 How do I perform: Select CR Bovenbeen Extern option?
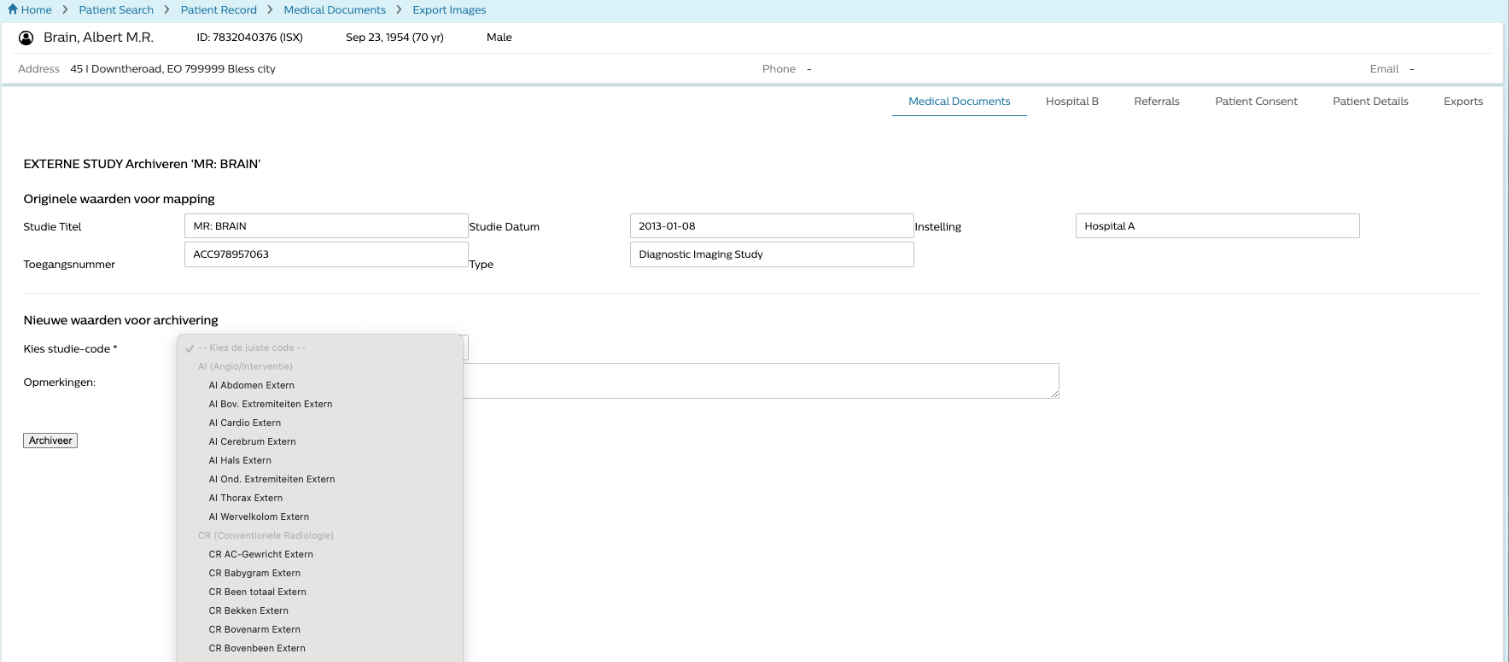click(x=320, y=648)
